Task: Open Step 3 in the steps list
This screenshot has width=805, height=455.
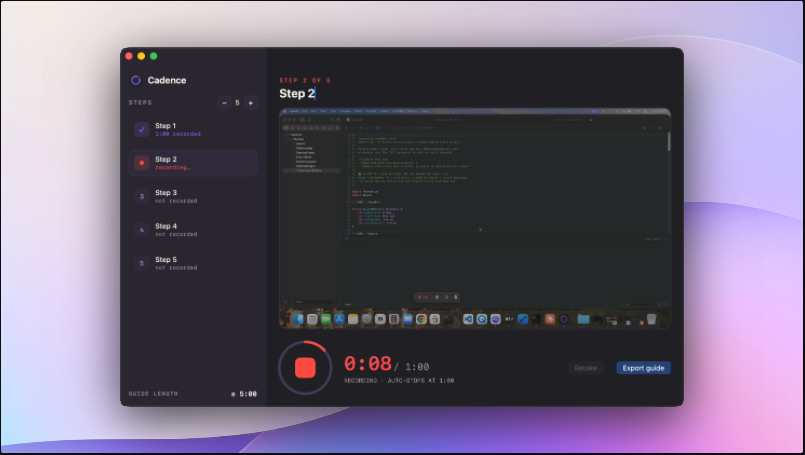Action: (193, 196)
